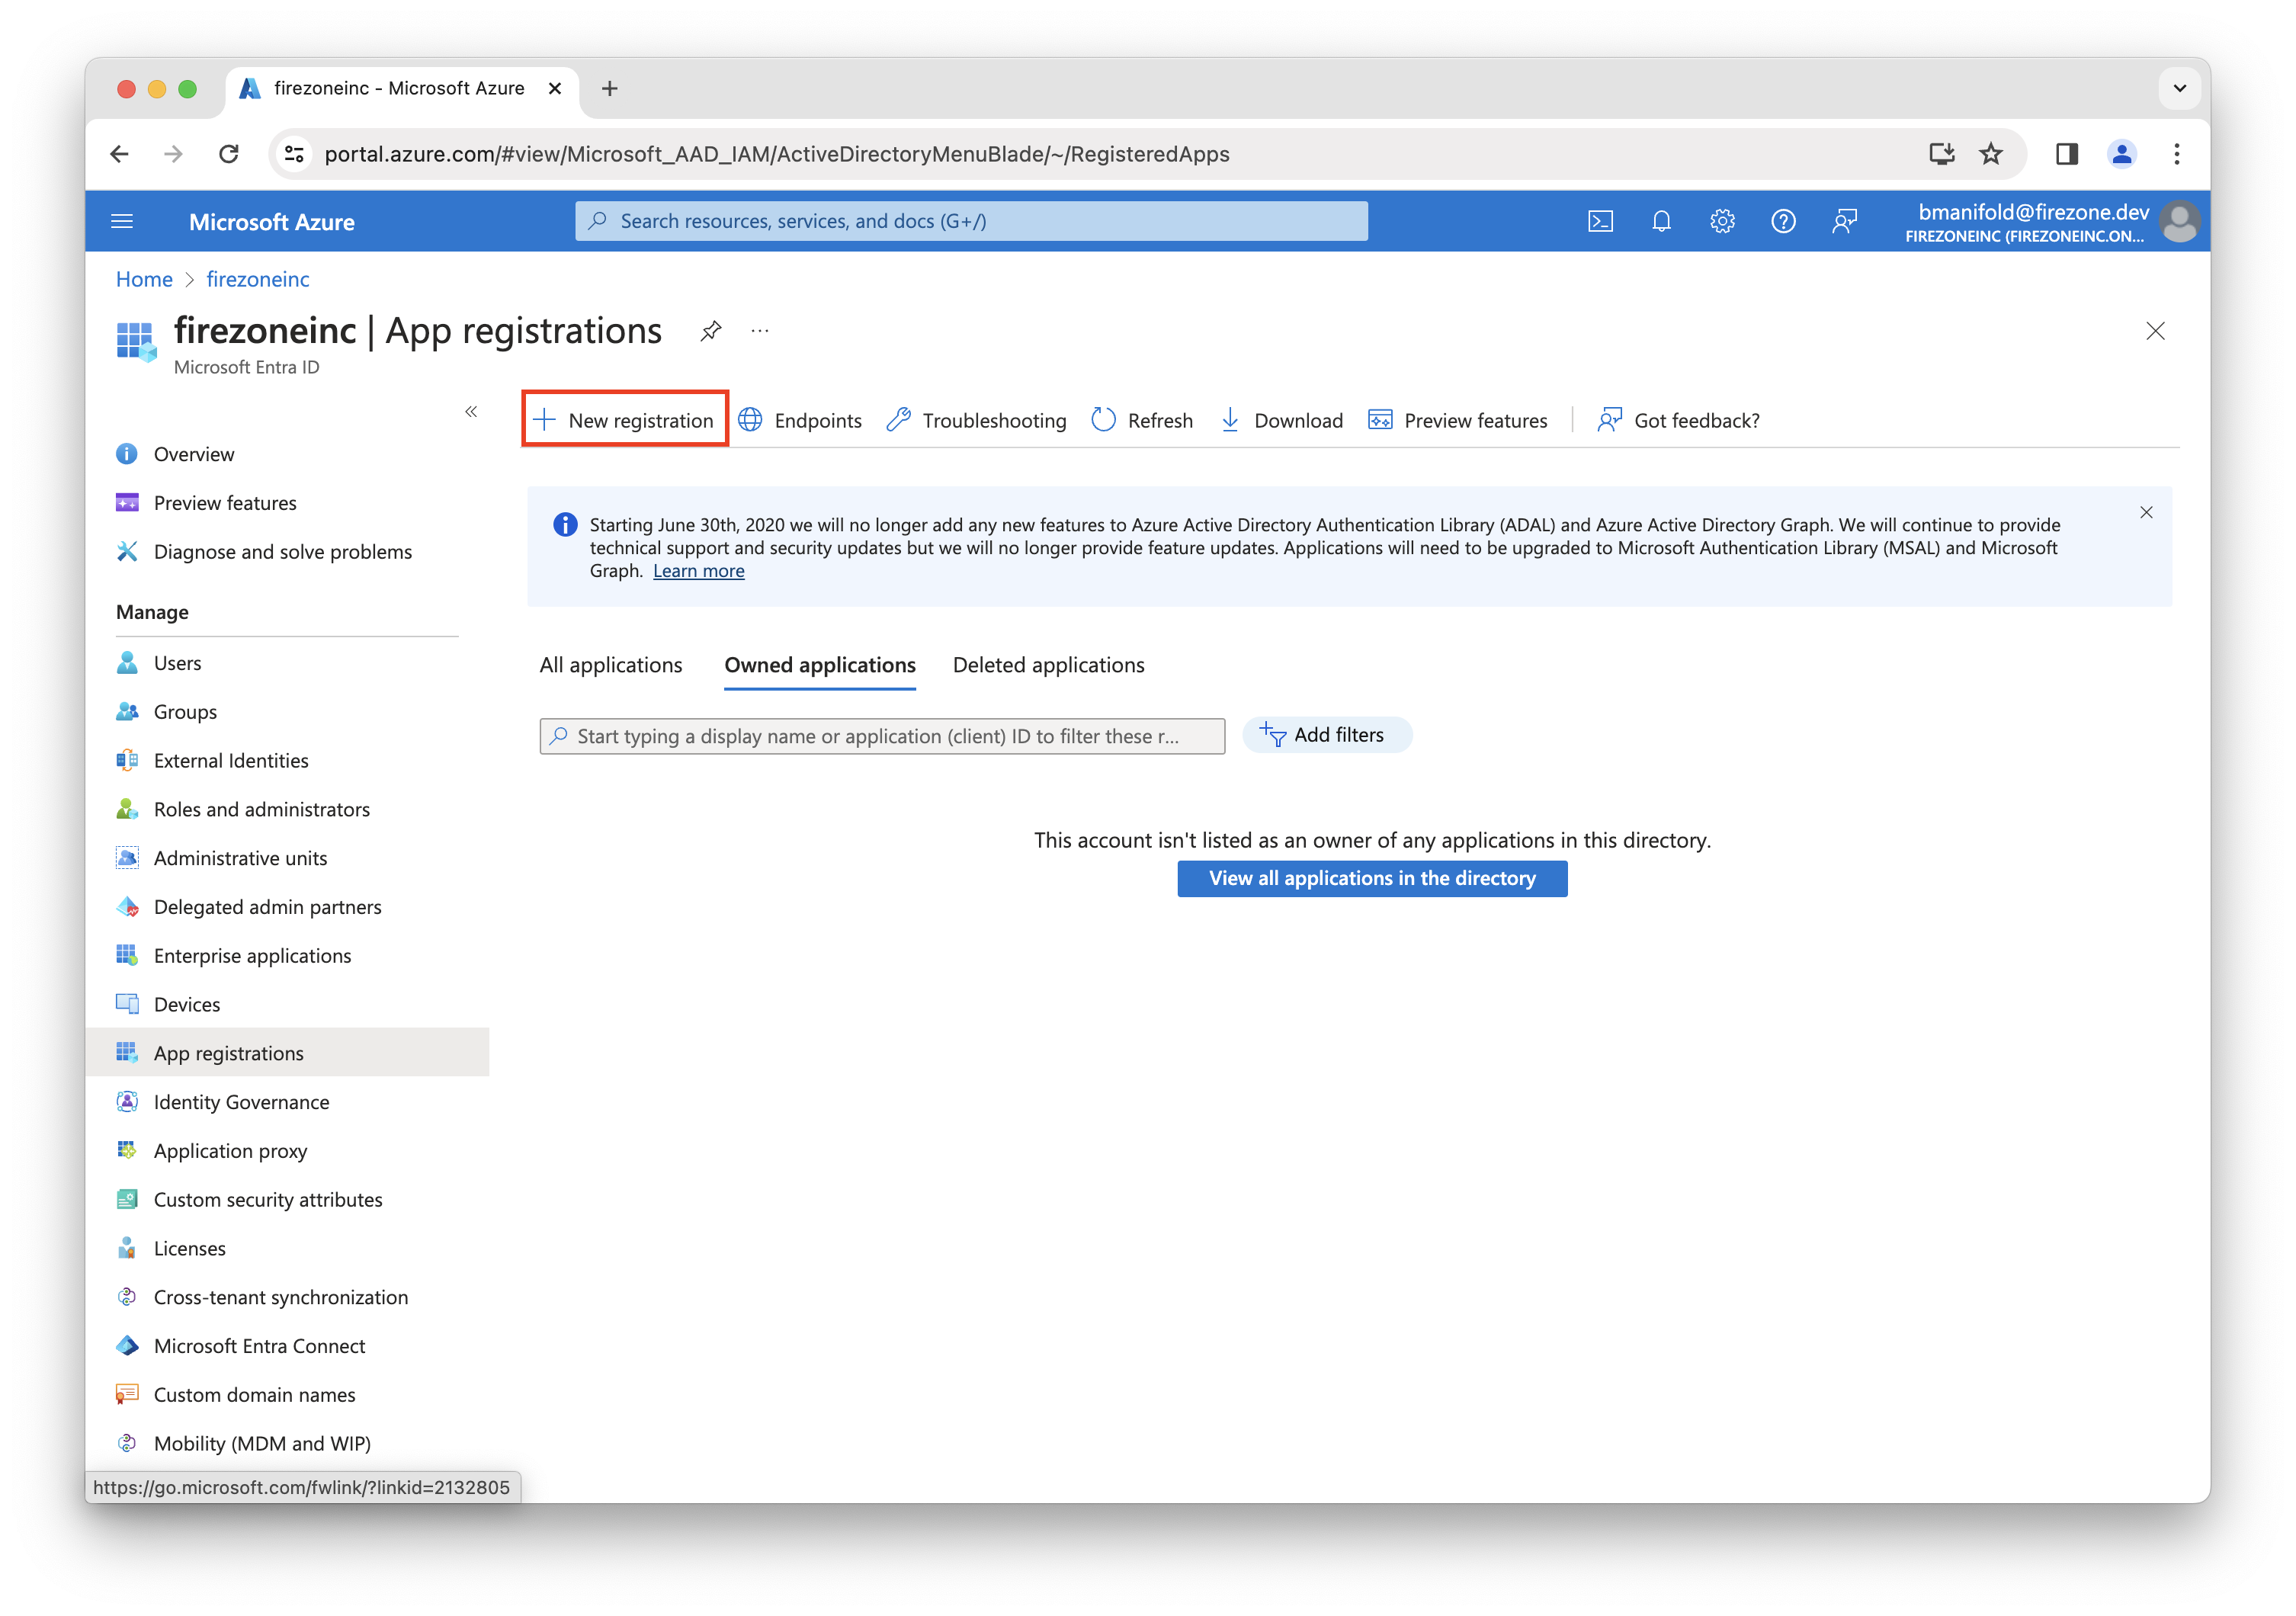Open the portal hamburger menu
Screen dimensions: 2296x1616
point(122,221)
